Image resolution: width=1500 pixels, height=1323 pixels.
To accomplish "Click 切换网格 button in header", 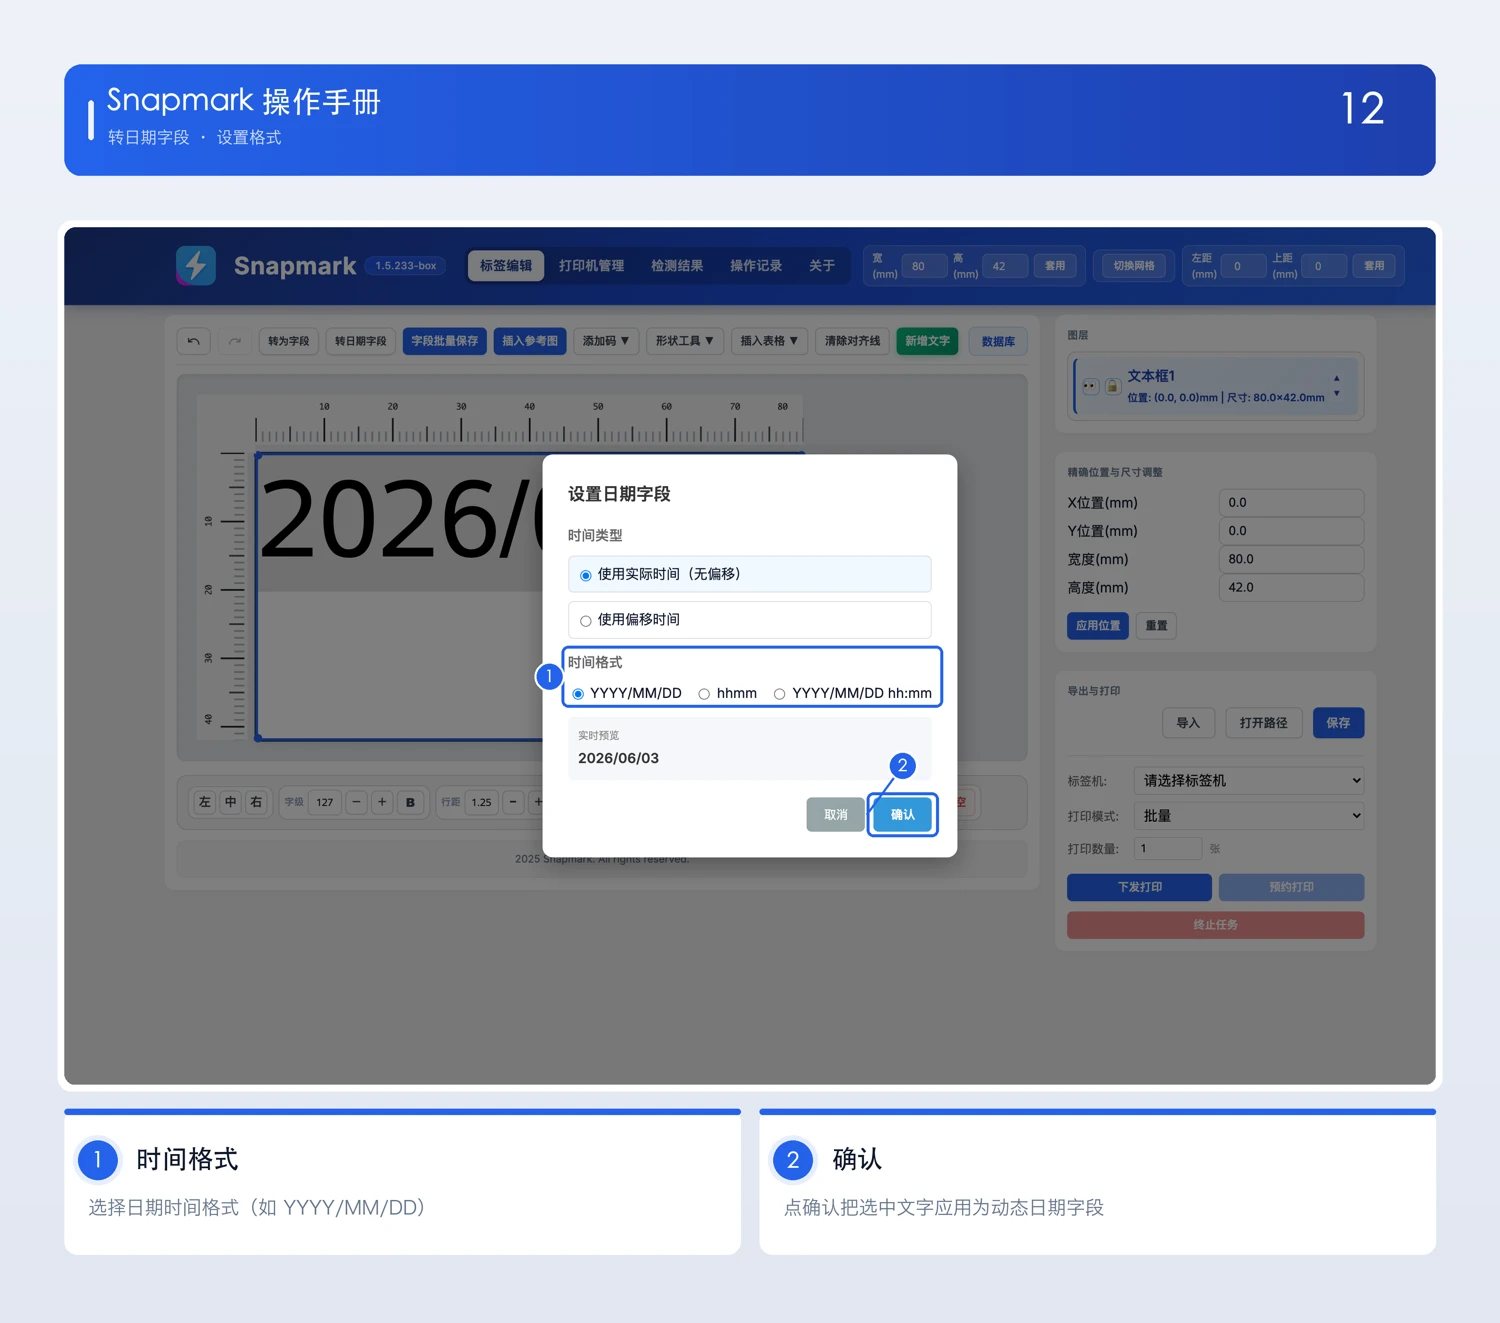I will (x=1134, y=266).
